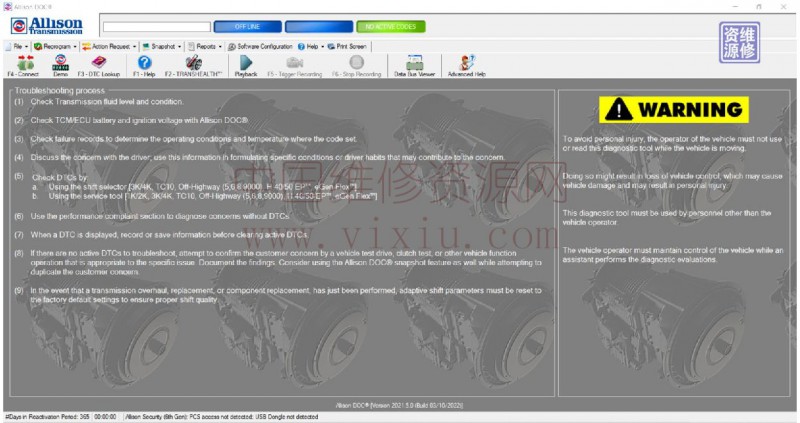Viewport: 800px width, 423px height.
Task: Click 'To avoid personal injury' warning text
Action: [x=672, y=143]
